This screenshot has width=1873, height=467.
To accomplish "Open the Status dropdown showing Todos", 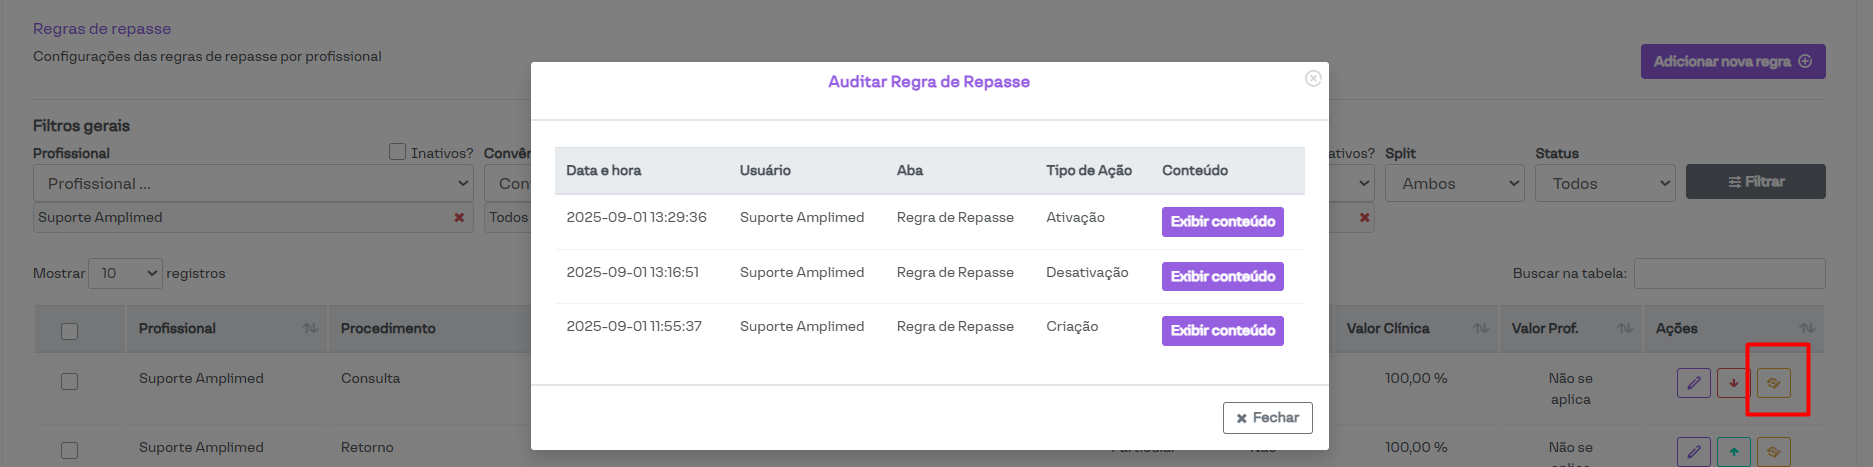I will tap(1604, 184).
